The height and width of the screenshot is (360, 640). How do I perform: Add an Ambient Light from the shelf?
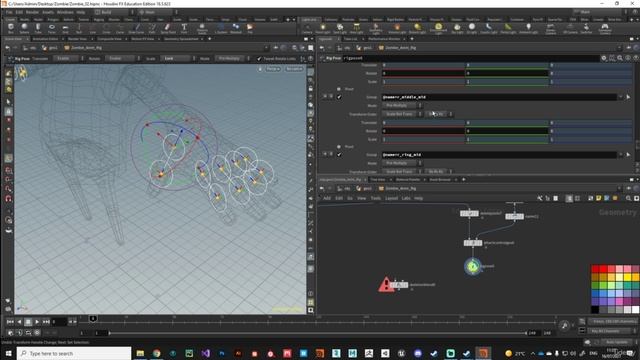tap(528, 28)
